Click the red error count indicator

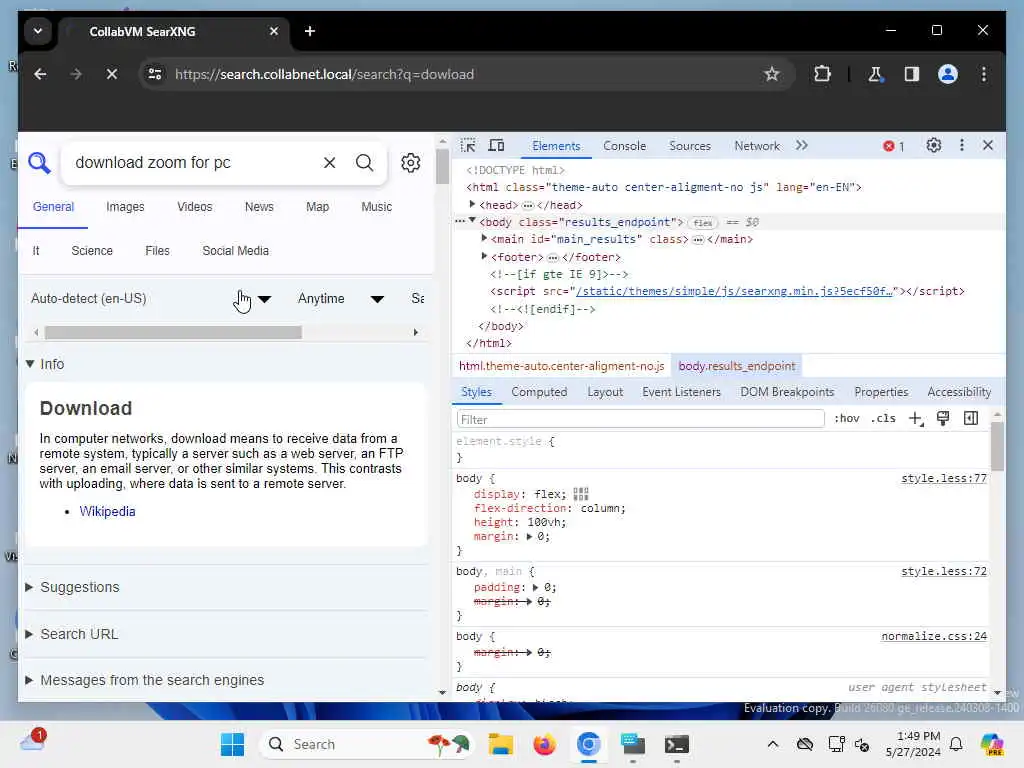click(x=893, y=146)
